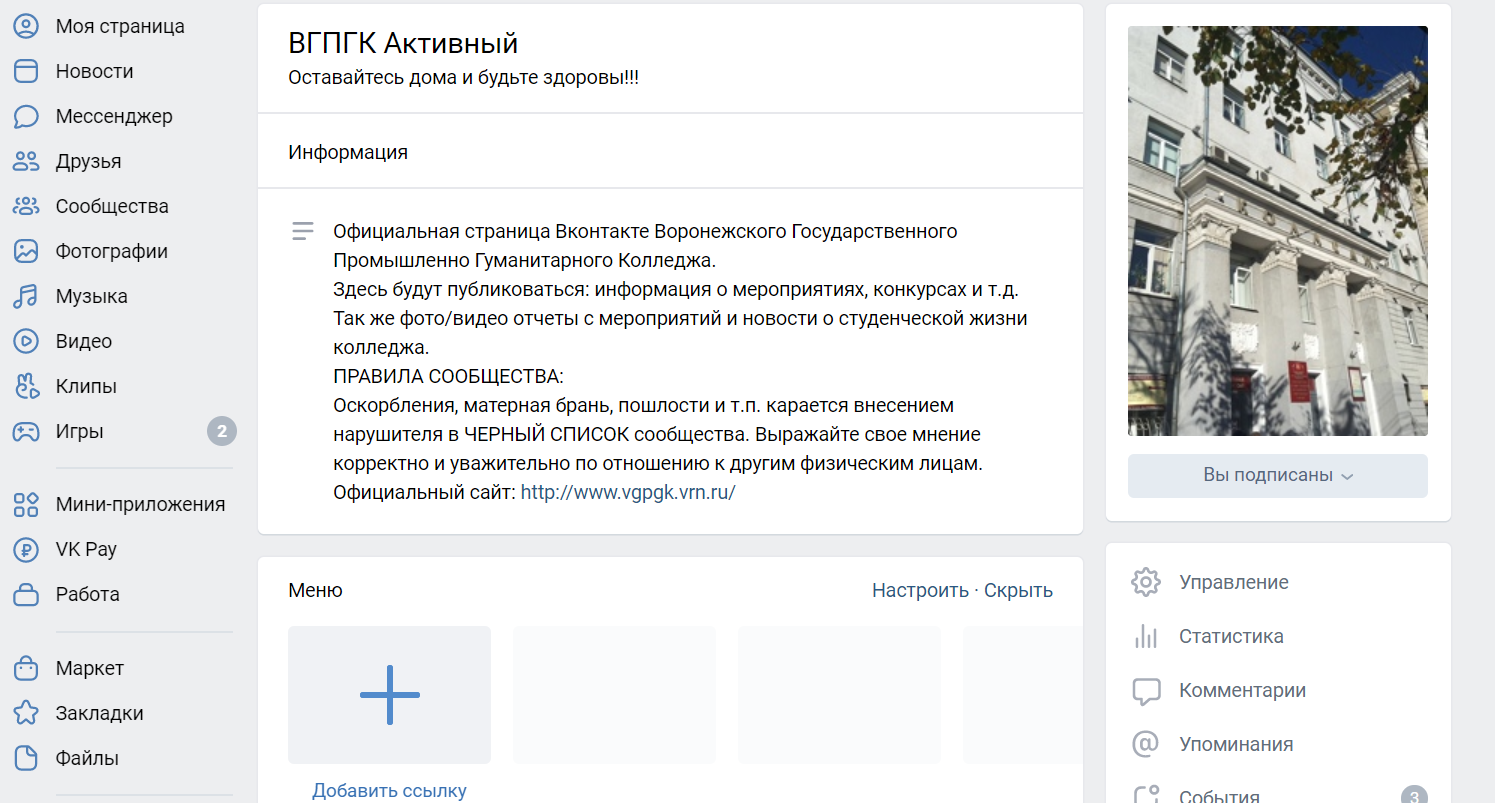The height and width of the screenshot is (803, 1495).
Task: Open My Page profile icon
Action: 26,26
